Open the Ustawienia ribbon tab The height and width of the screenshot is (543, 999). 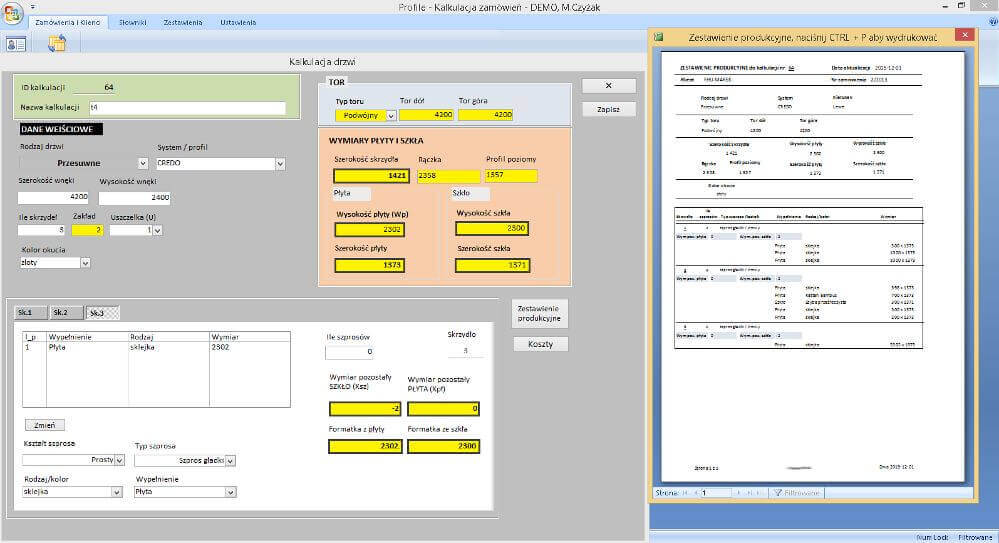(x=238, y=22)
